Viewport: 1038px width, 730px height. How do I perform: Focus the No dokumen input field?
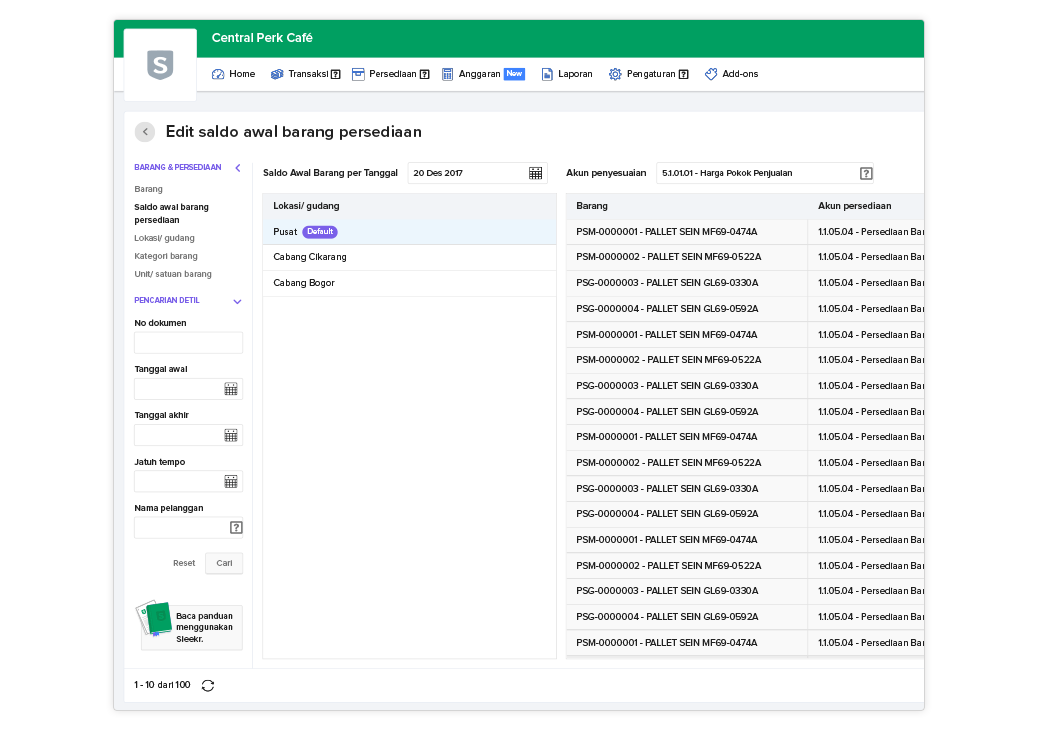coord(189,343)
